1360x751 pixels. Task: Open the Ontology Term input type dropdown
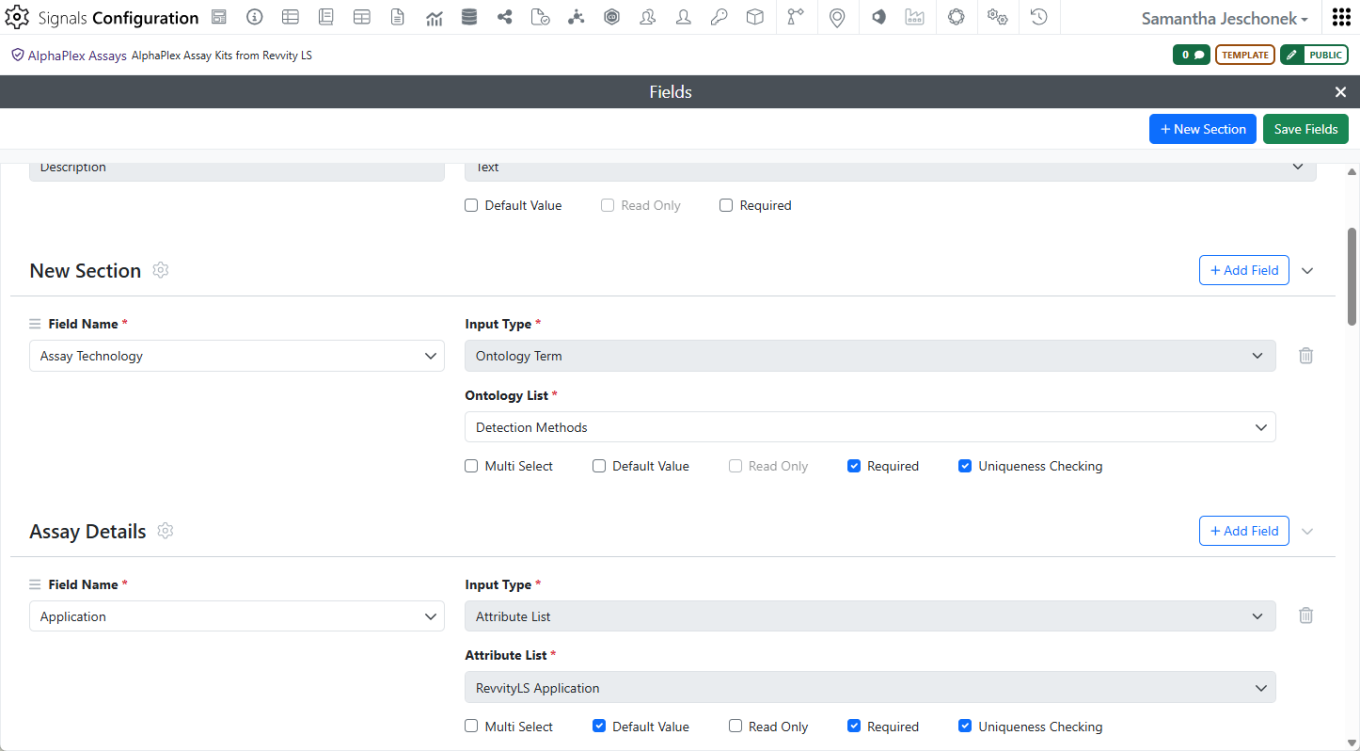(x=870, y=356)
